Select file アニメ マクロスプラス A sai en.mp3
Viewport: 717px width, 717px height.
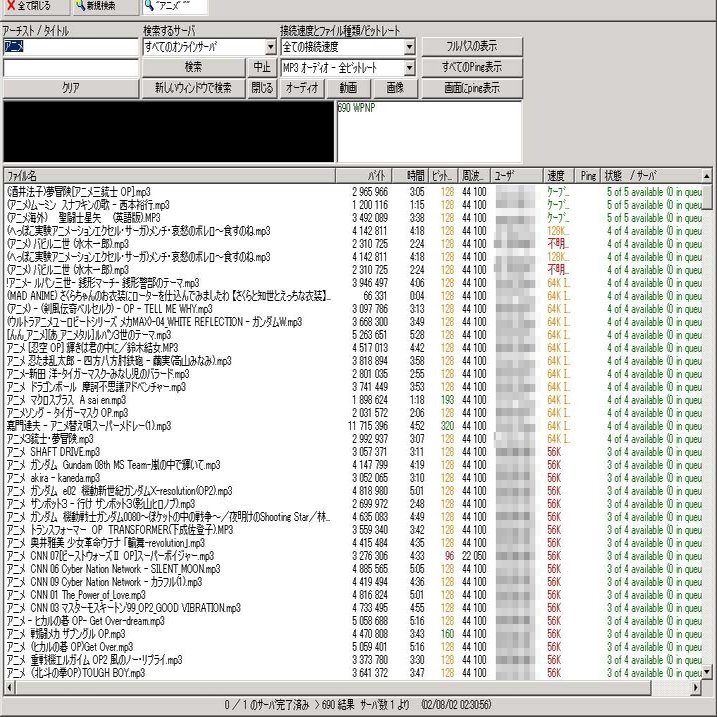(x=353, y=400)
